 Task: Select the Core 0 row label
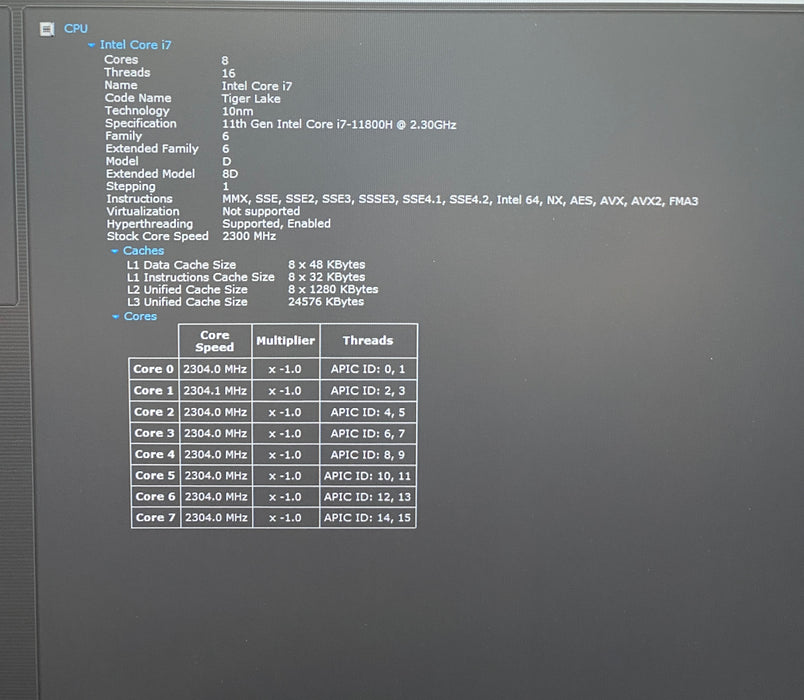[x=154, y=369]
